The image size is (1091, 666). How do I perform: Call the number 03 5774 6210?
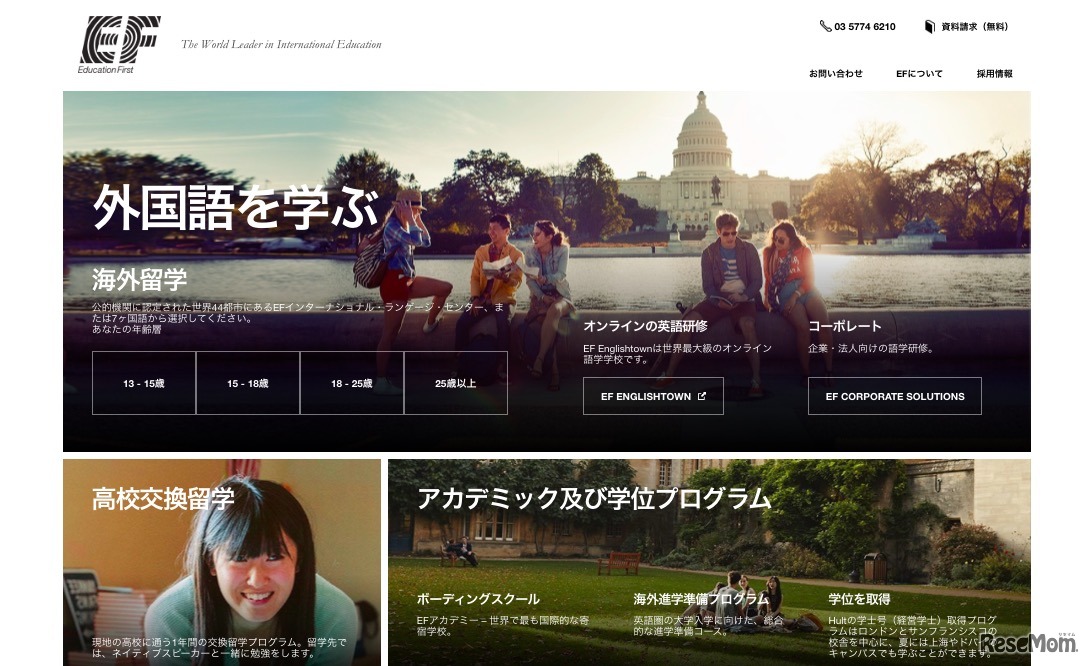(865, 27)
